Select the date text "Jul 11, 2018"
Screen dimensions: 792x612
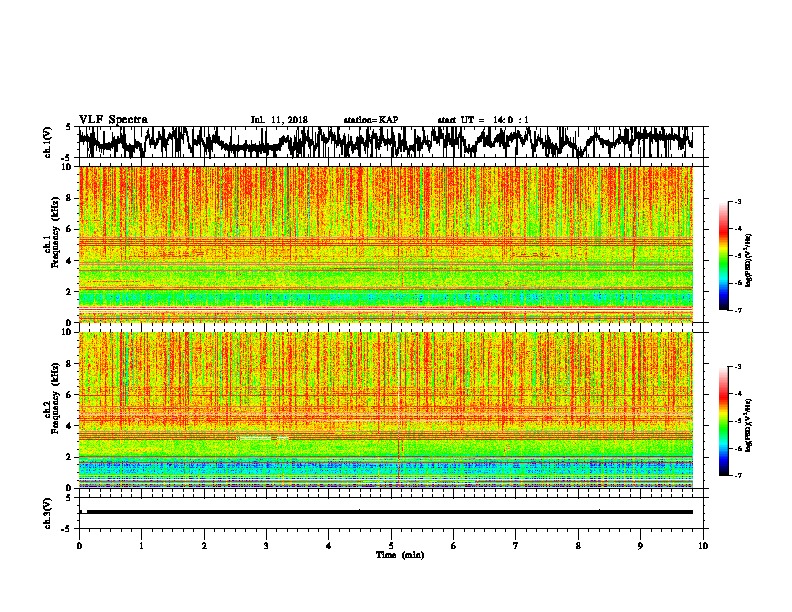[279, 120]
